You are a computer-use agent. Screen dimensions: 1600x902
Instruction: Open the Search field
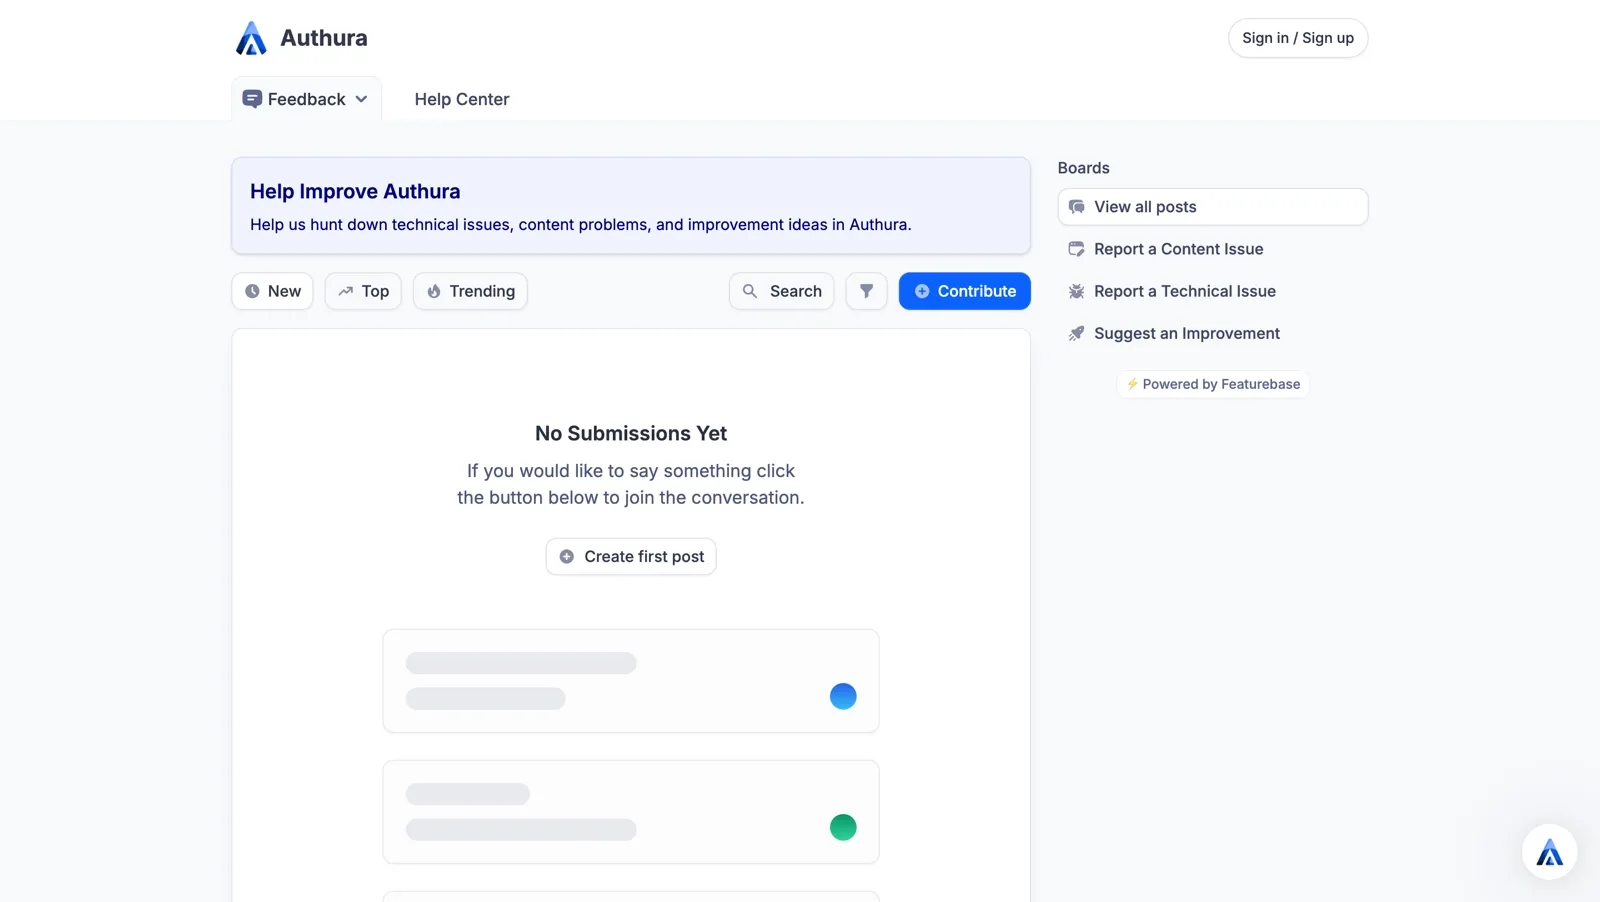pos(782,291)
